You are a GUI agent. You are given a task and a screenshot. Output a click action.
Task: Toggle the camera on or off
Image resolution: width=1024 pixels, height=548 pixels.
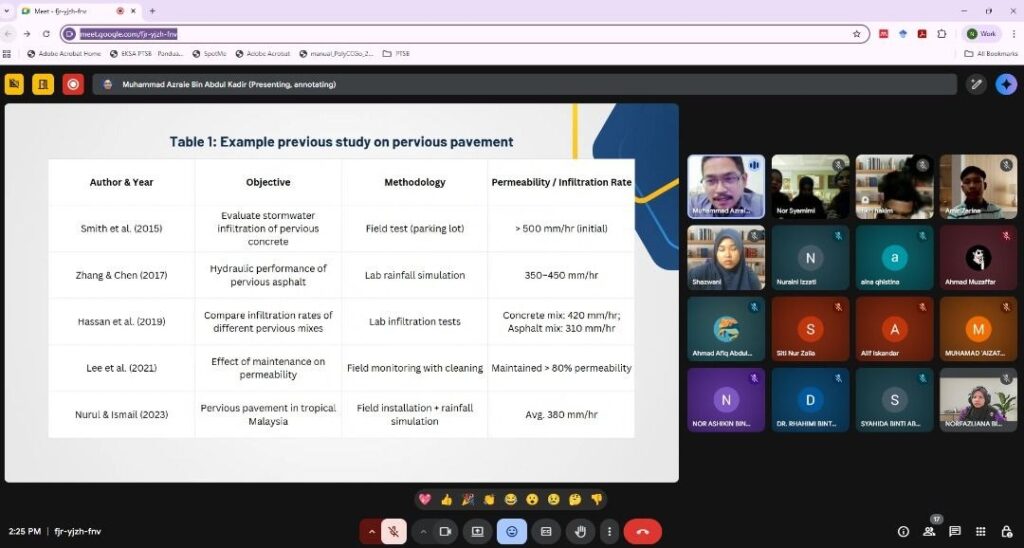click(x=446, y=532)
